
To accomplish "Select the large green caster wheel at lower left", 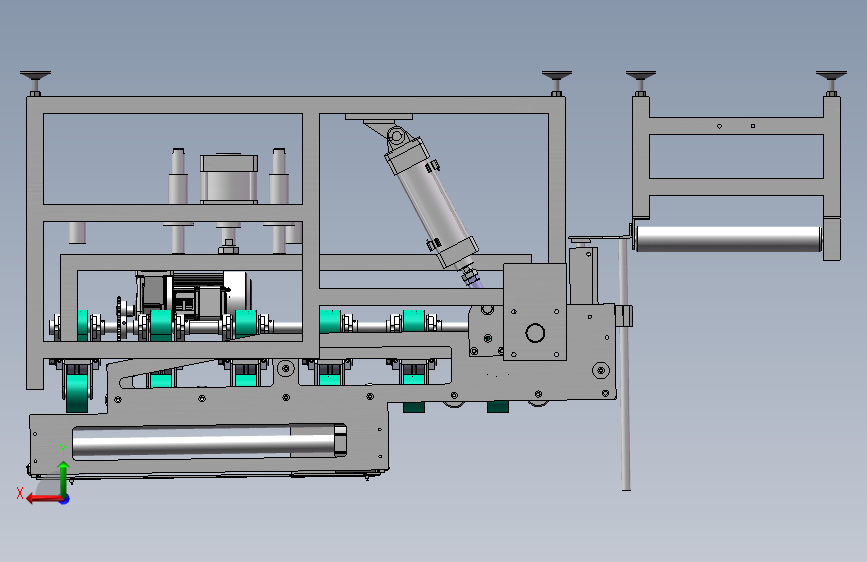I will (x=77, y=393).
